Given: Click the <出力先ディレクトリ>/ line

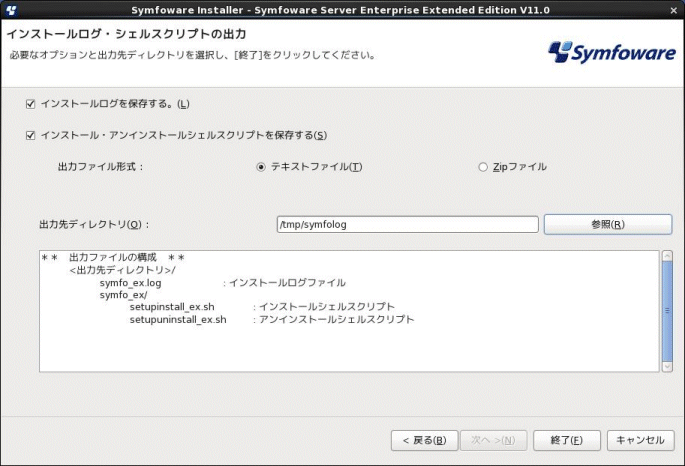Looking at the screenshot, I should click(x=122, y=270).
